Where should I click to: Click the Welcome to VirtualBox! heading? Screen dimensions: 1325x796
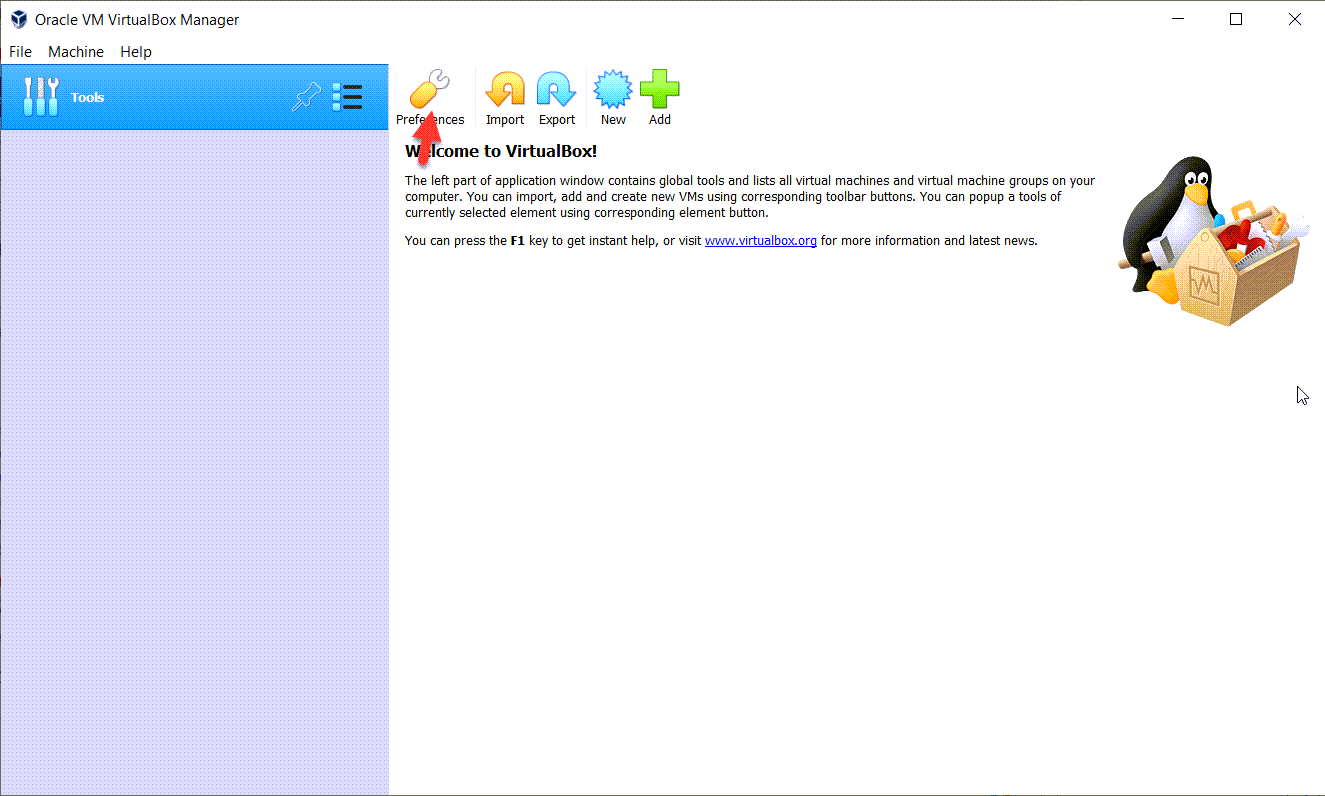500,152
